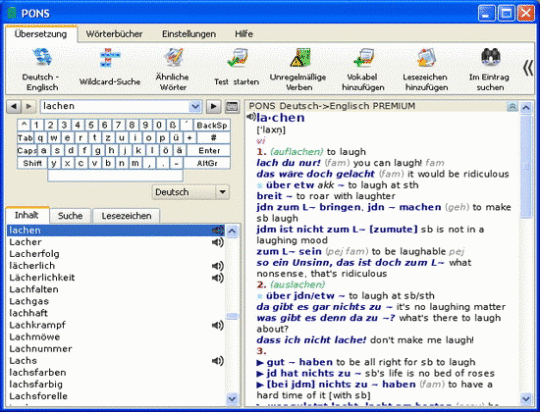This screenshot has width=540, height=412.
Task: Click the ä virtual key
Action: (x=179, y=151)
